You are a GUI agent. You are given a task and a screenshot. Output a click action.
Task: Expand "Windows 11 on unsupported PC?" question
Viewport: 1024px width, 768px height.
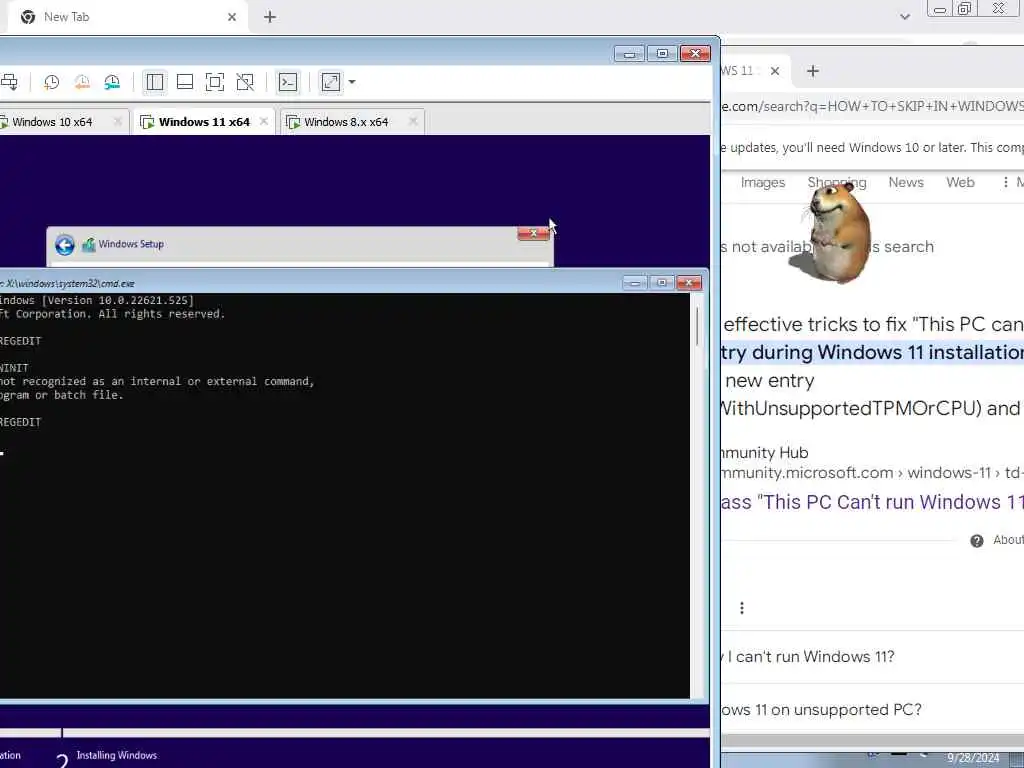pyautogui.click(x=872, y=710)
